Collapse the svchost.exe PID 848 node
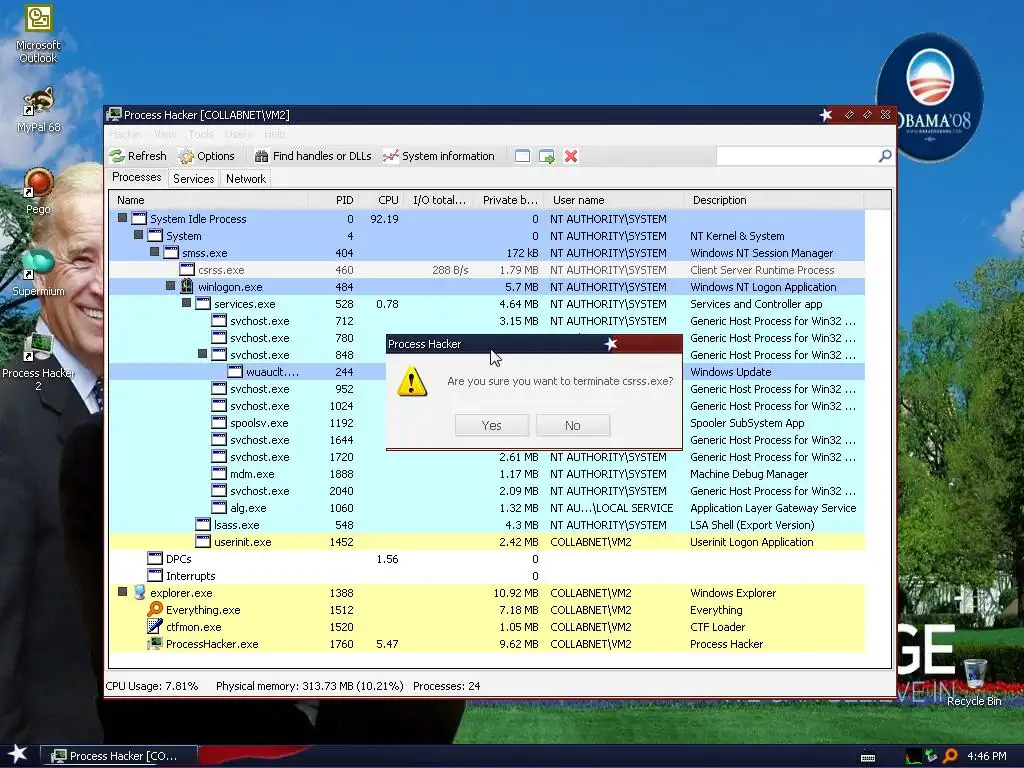1024x768 pixels. pyautogui.click(x=202, y=354)
